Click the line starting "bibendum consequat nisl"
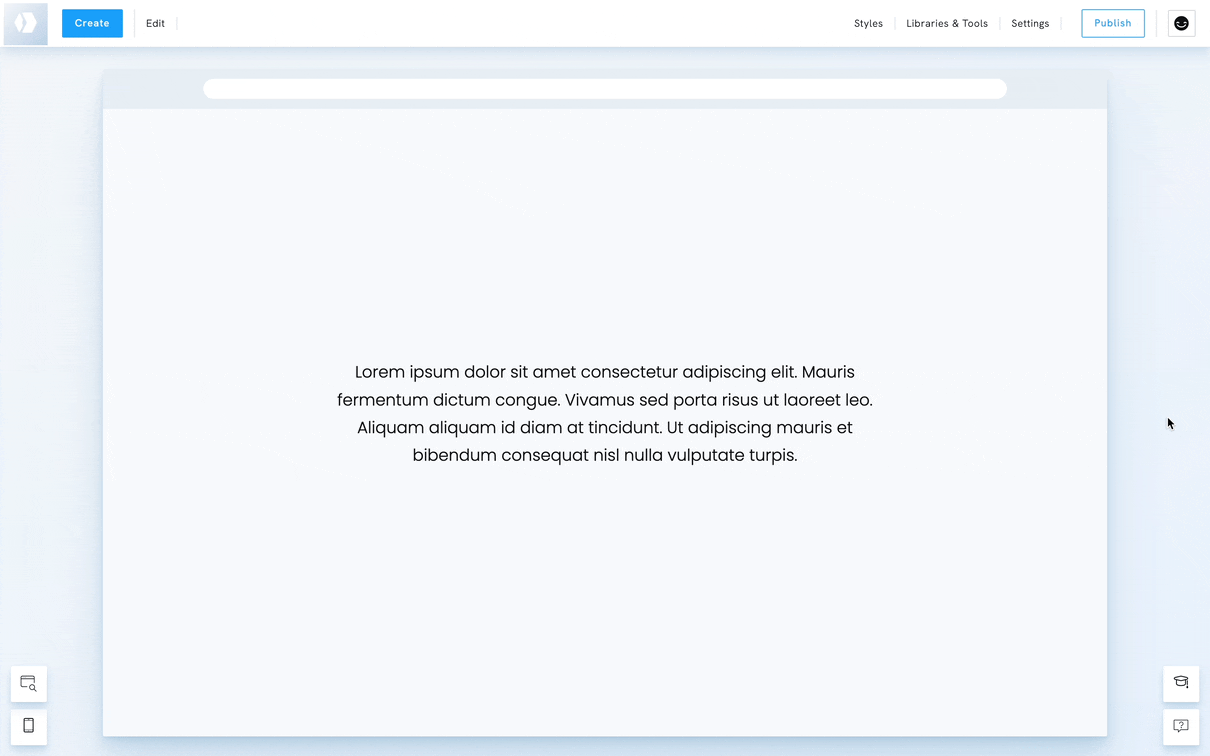The width and height of the screenshot is (1210, 756). (604, 455)
